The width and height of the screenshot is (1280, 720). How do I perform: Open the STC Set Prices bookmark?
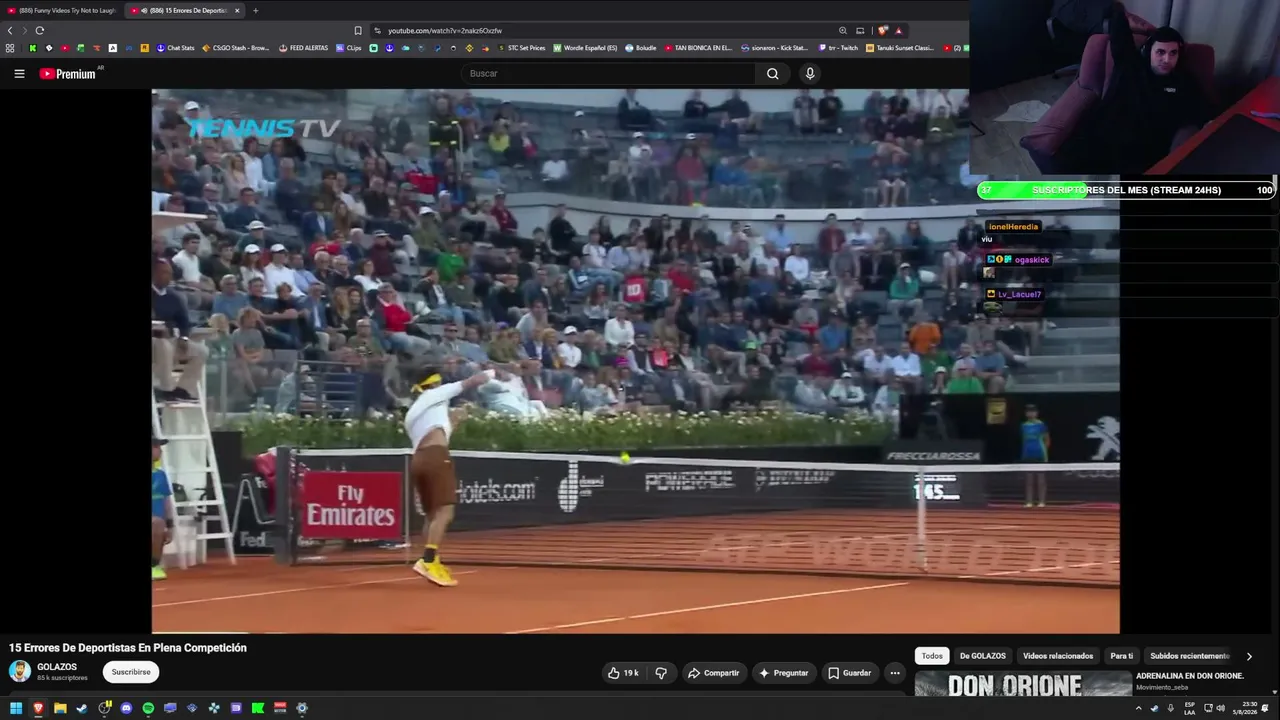[522, 48]
